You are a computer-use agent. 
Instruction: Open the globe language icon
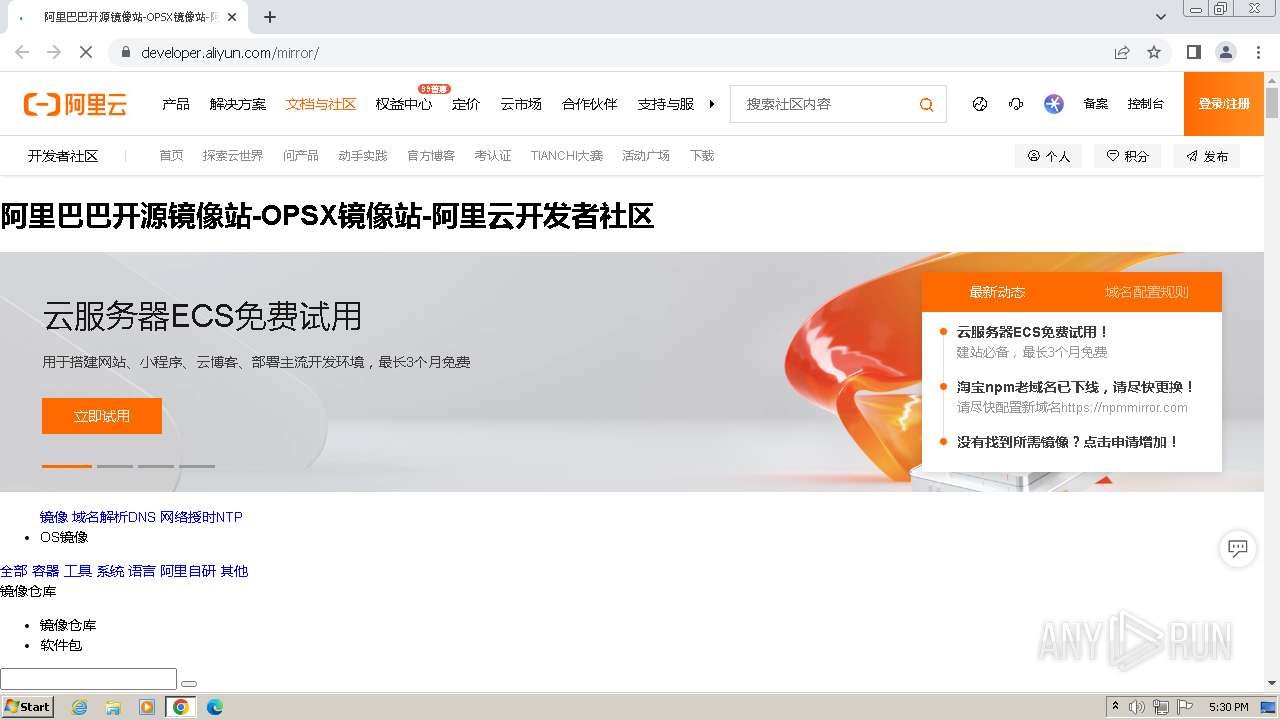tap(980, 104)
